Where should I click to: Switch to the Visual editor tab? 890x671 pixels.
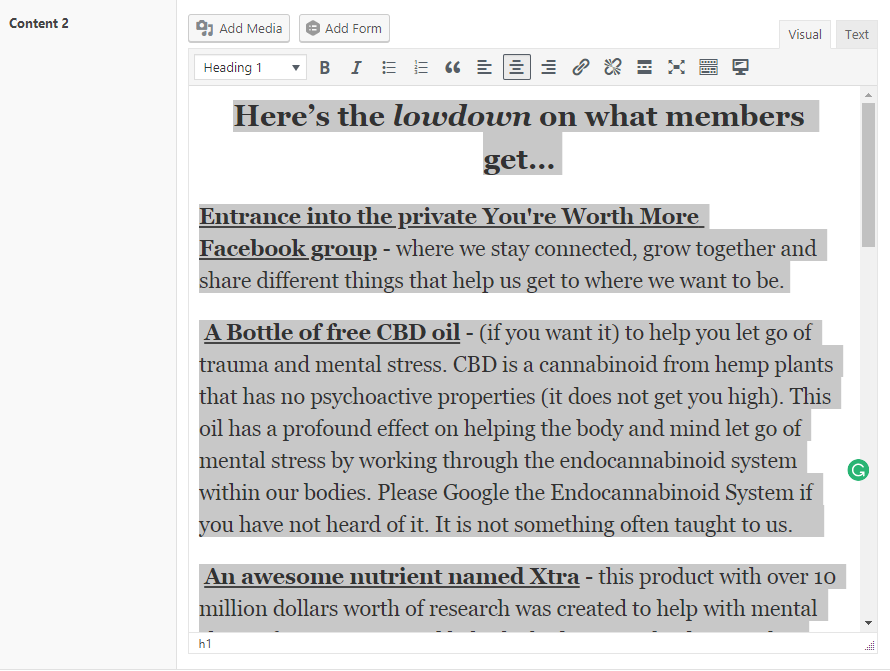804,35
